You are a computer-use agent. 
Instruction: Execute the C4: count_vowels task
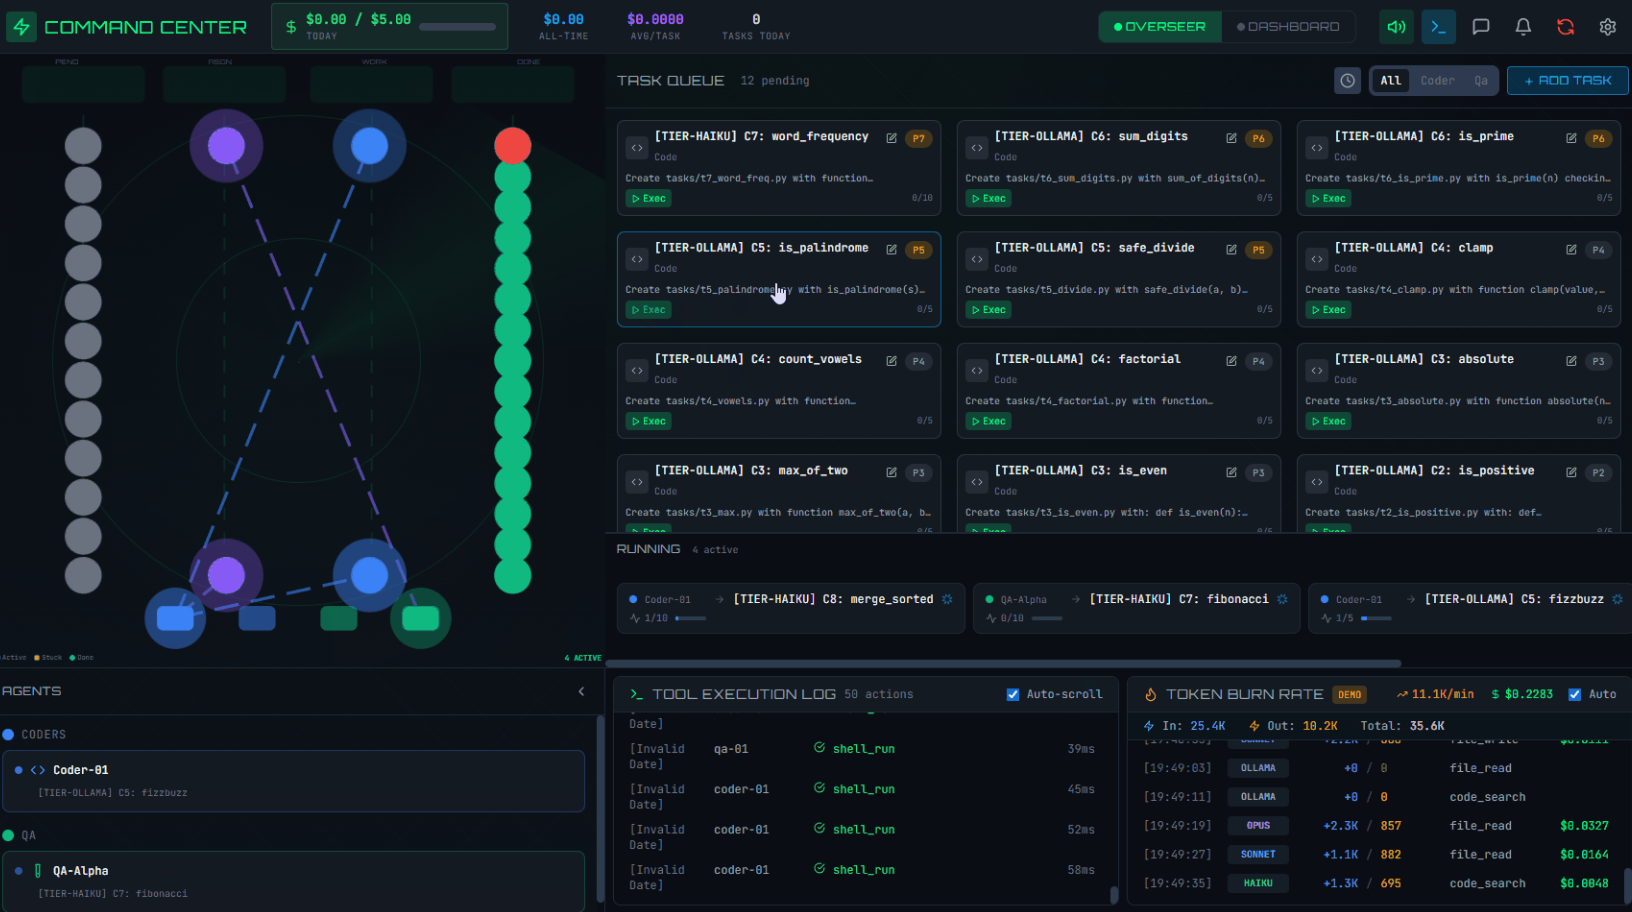point(649,422)
